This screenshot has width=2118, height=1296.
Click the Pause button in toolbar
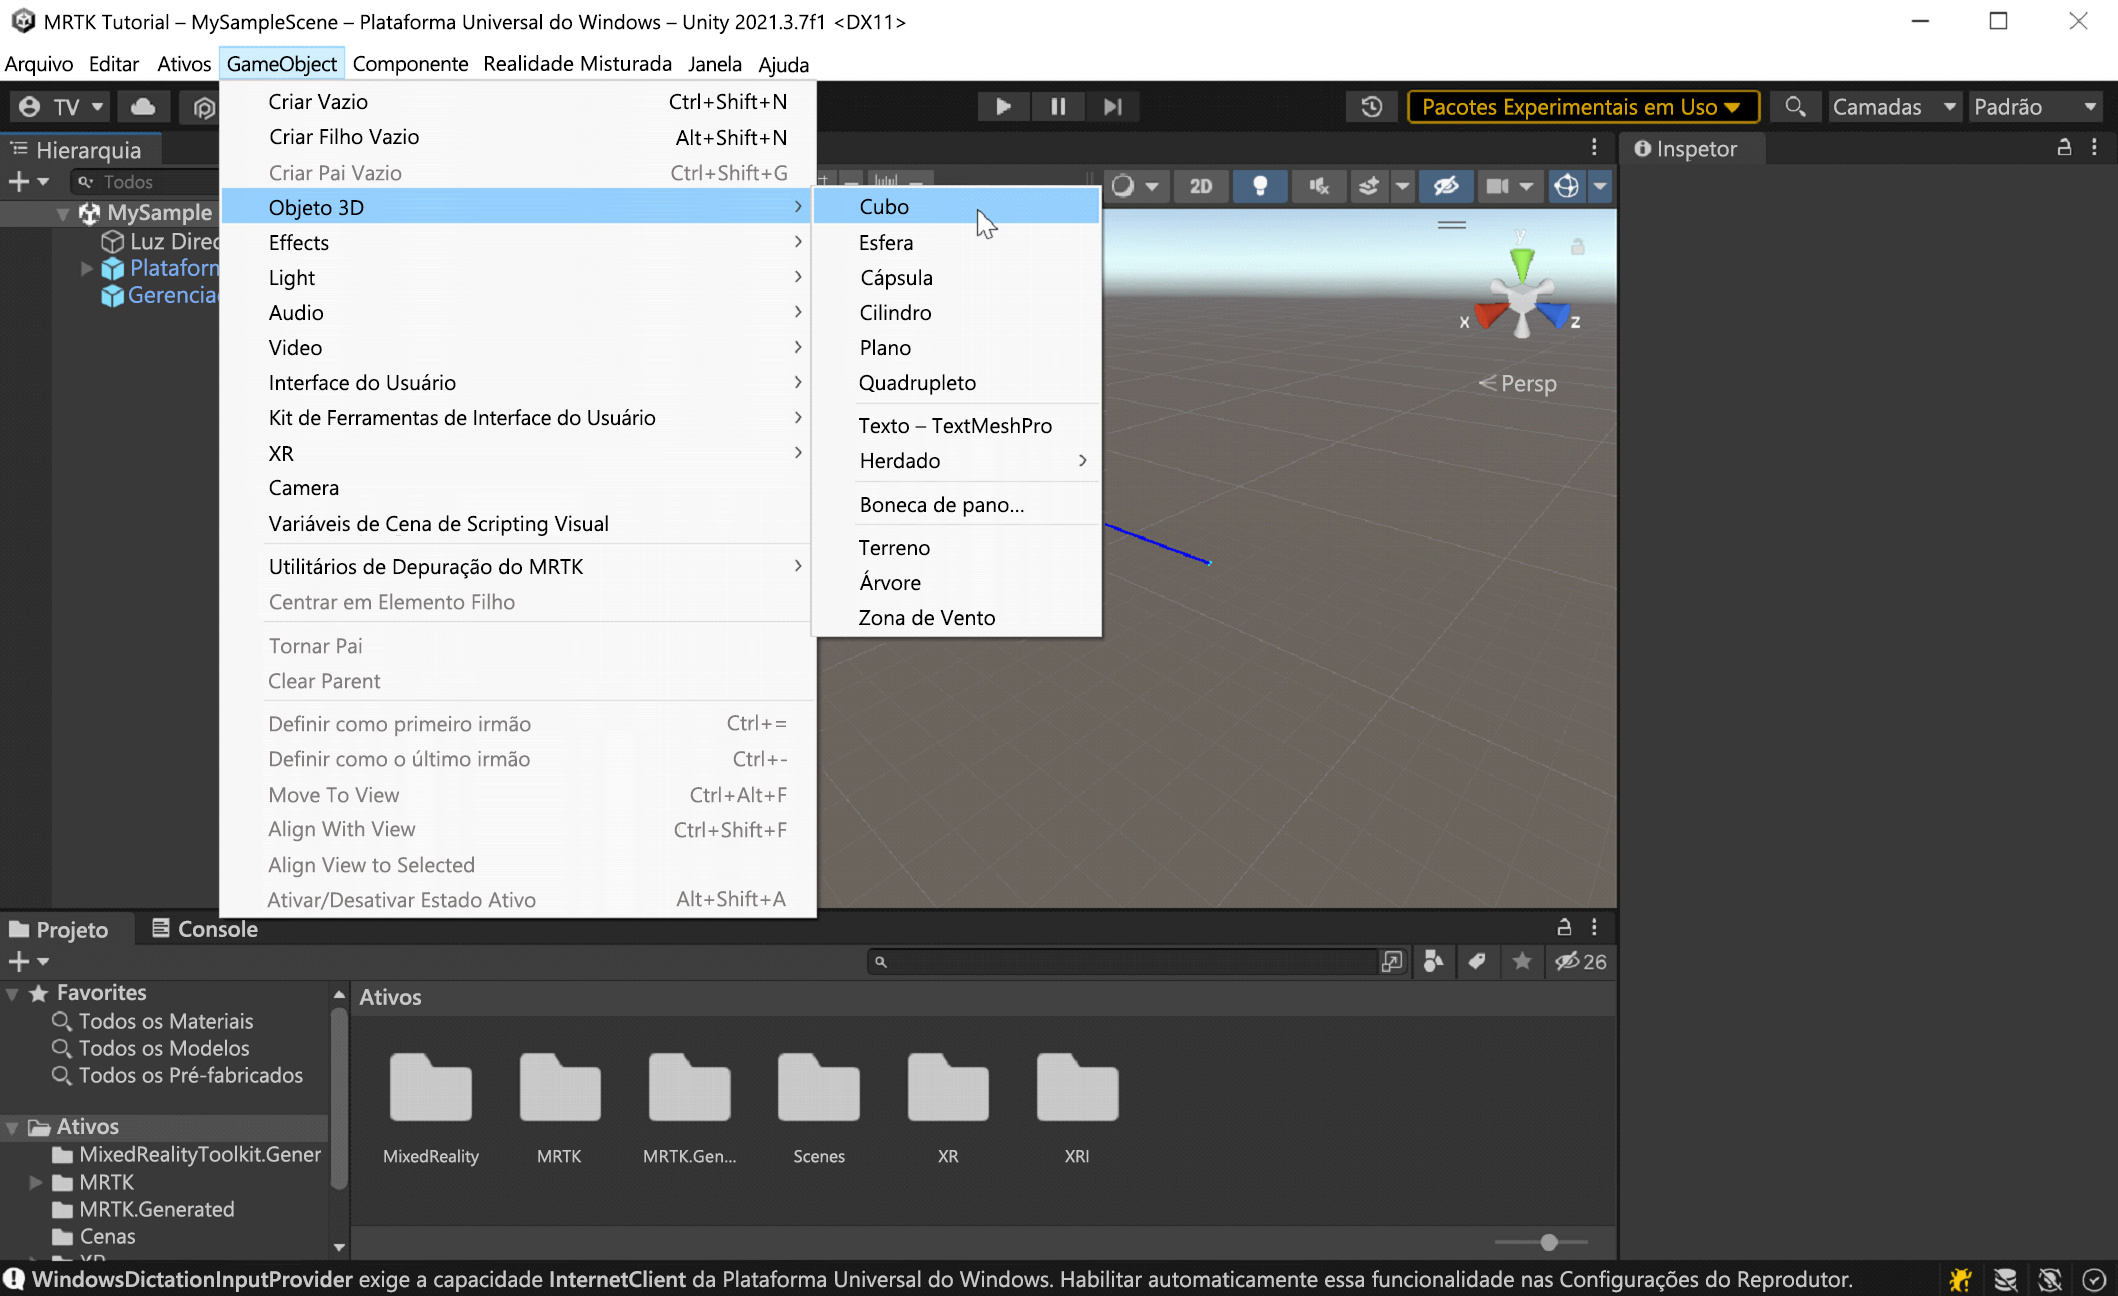[x=1056, y=106]
